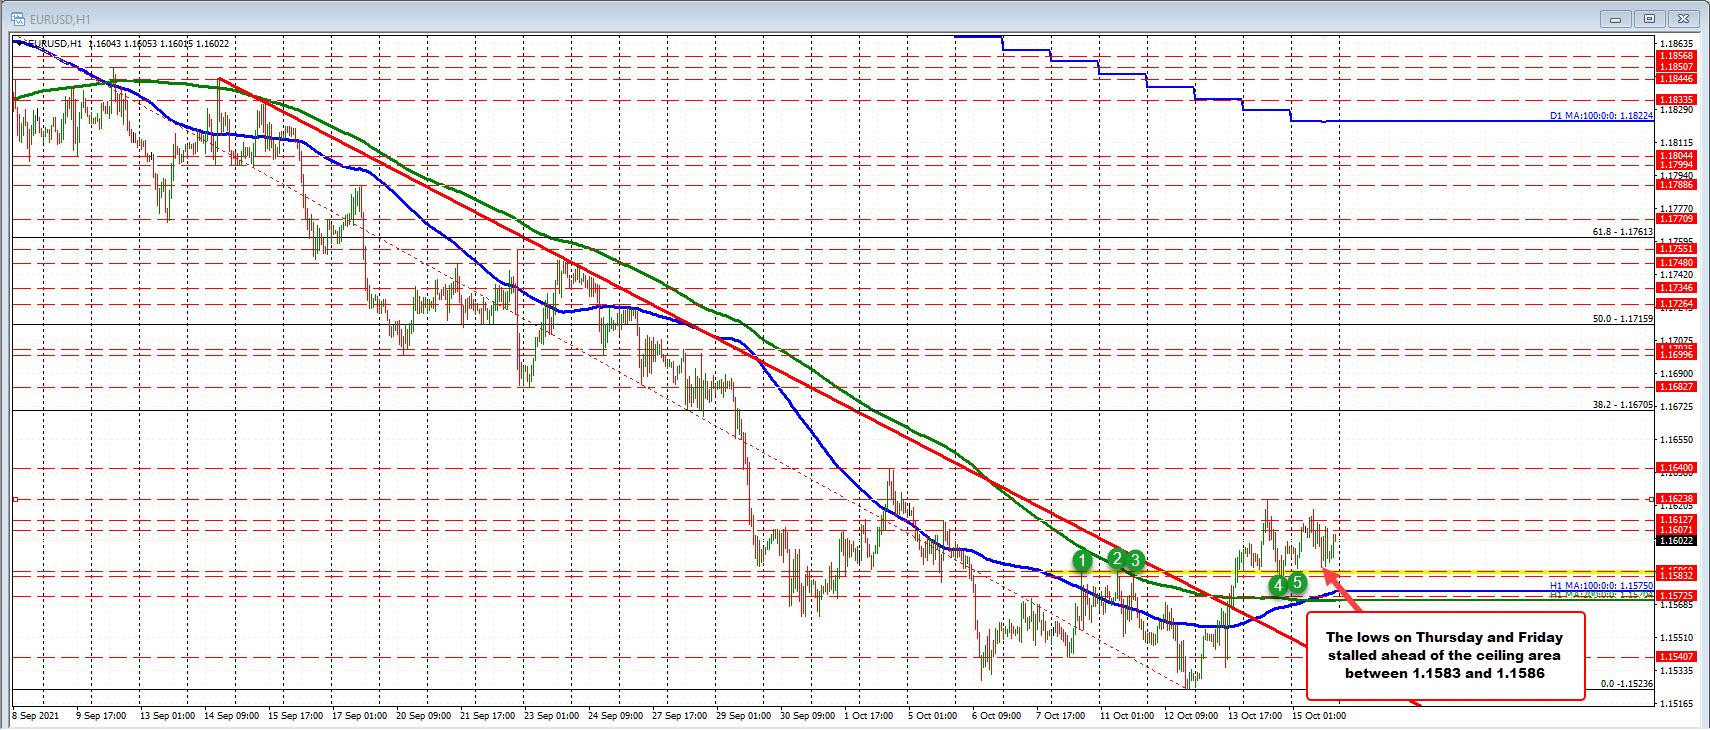
Task: Click the green circle marker numbered 5
Action: click(x=1297, y=582)
